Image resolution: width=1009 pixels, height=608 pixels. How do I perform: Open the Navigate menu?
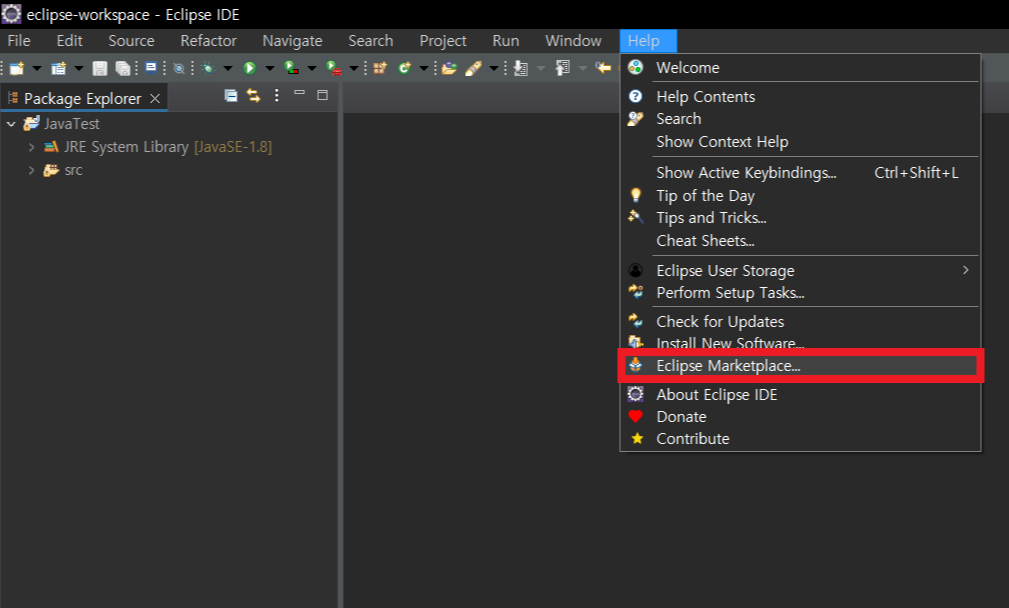292,41
